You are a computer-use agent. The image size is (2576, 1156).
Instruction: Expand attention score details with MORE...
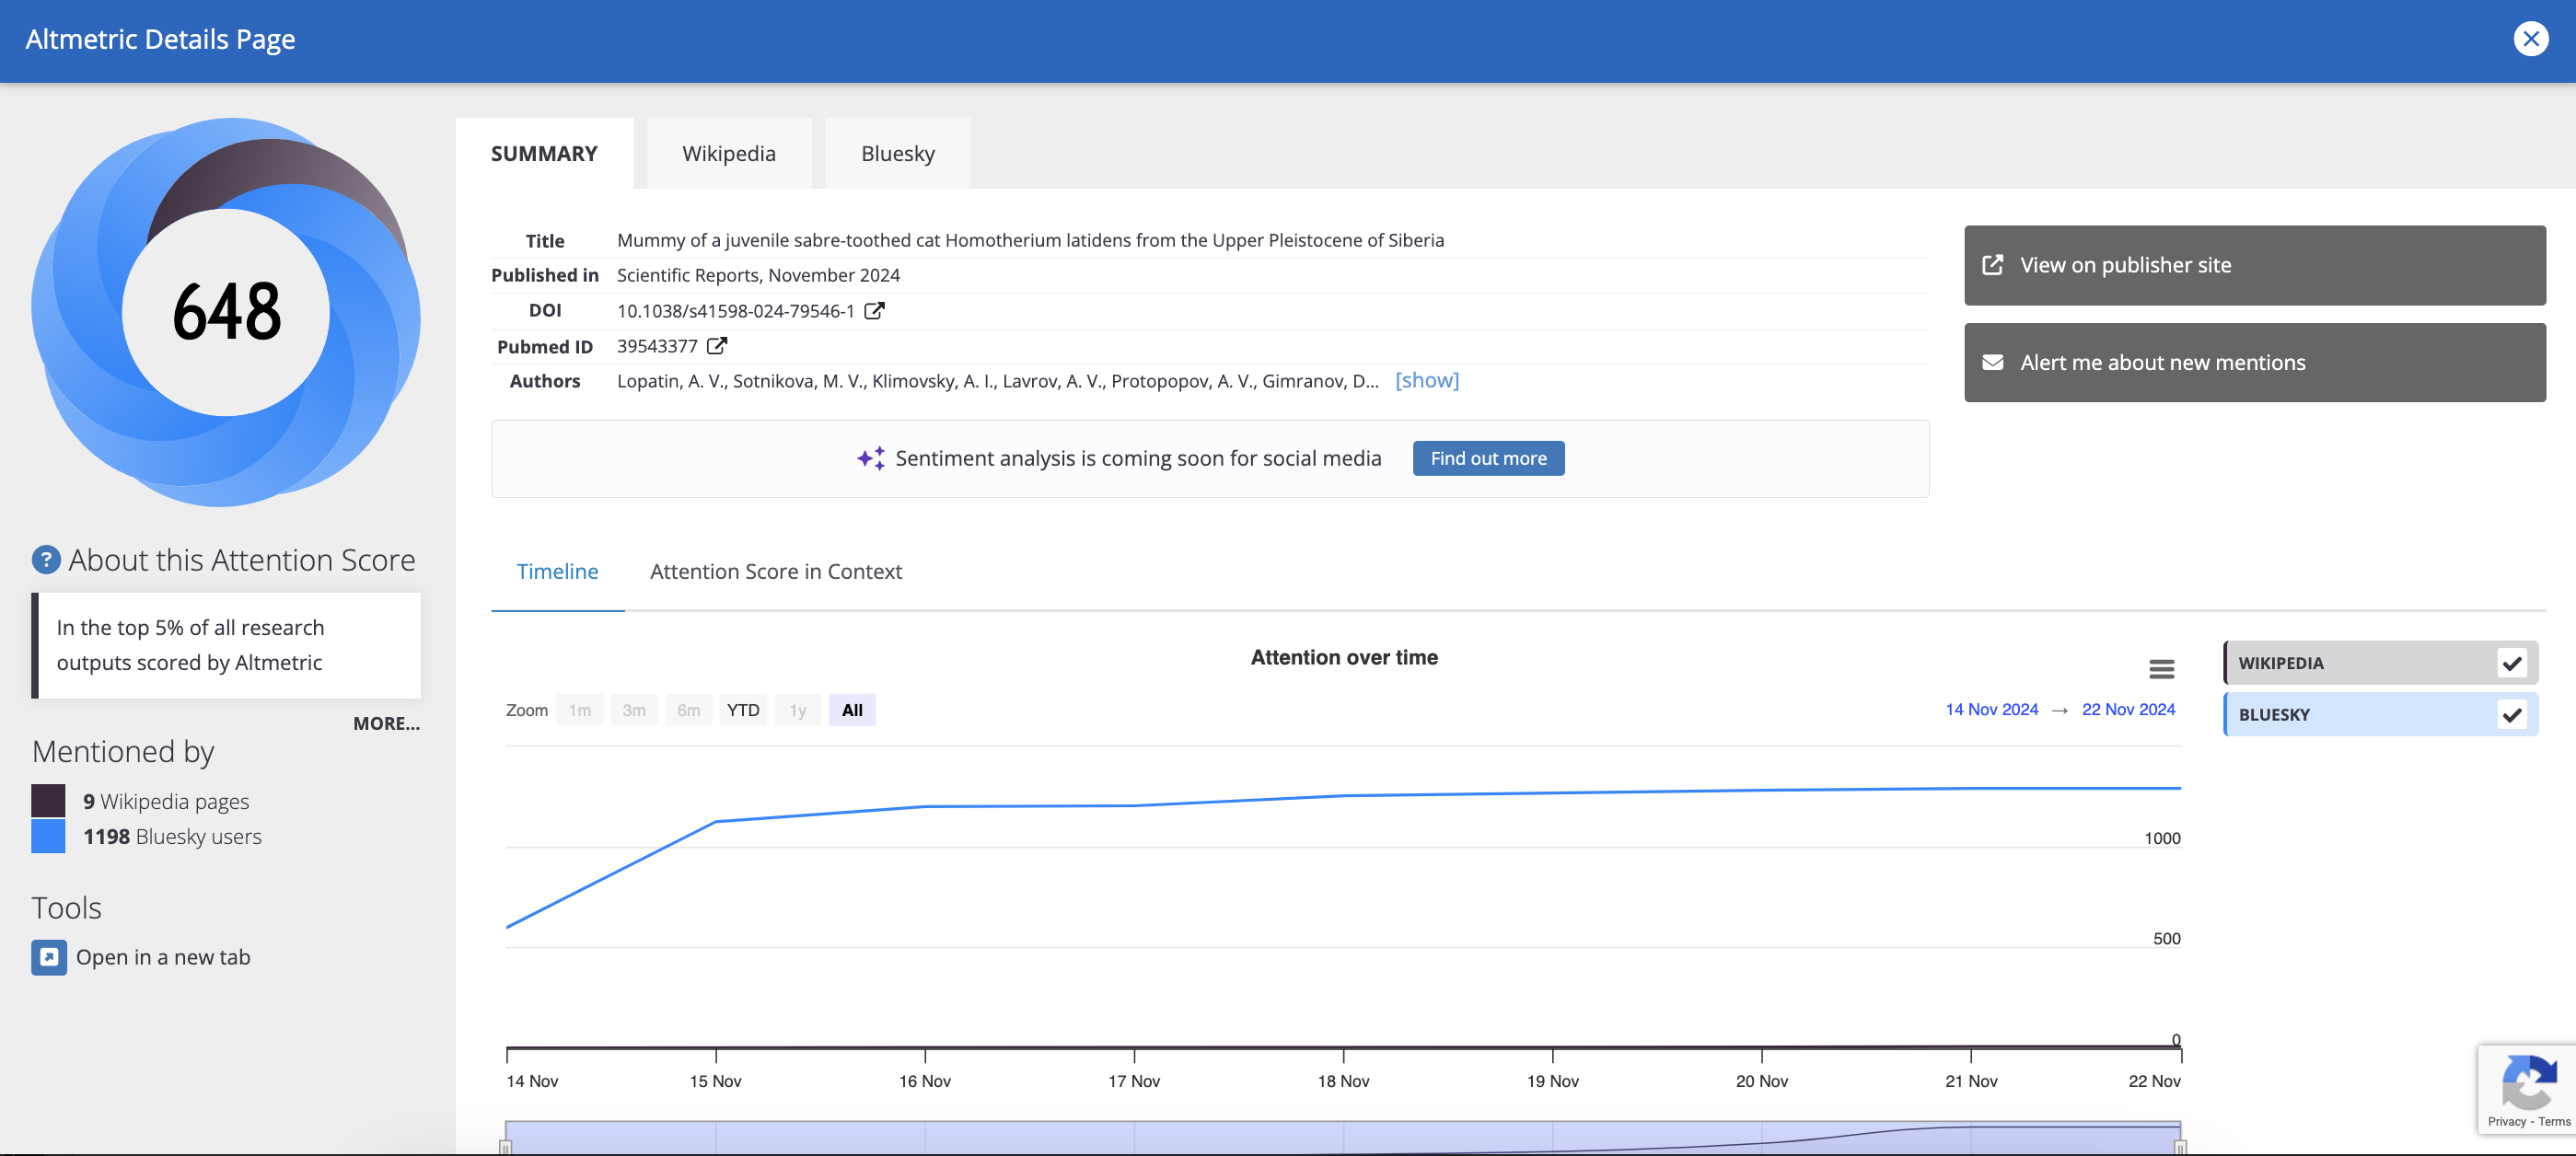pos(386,723)
